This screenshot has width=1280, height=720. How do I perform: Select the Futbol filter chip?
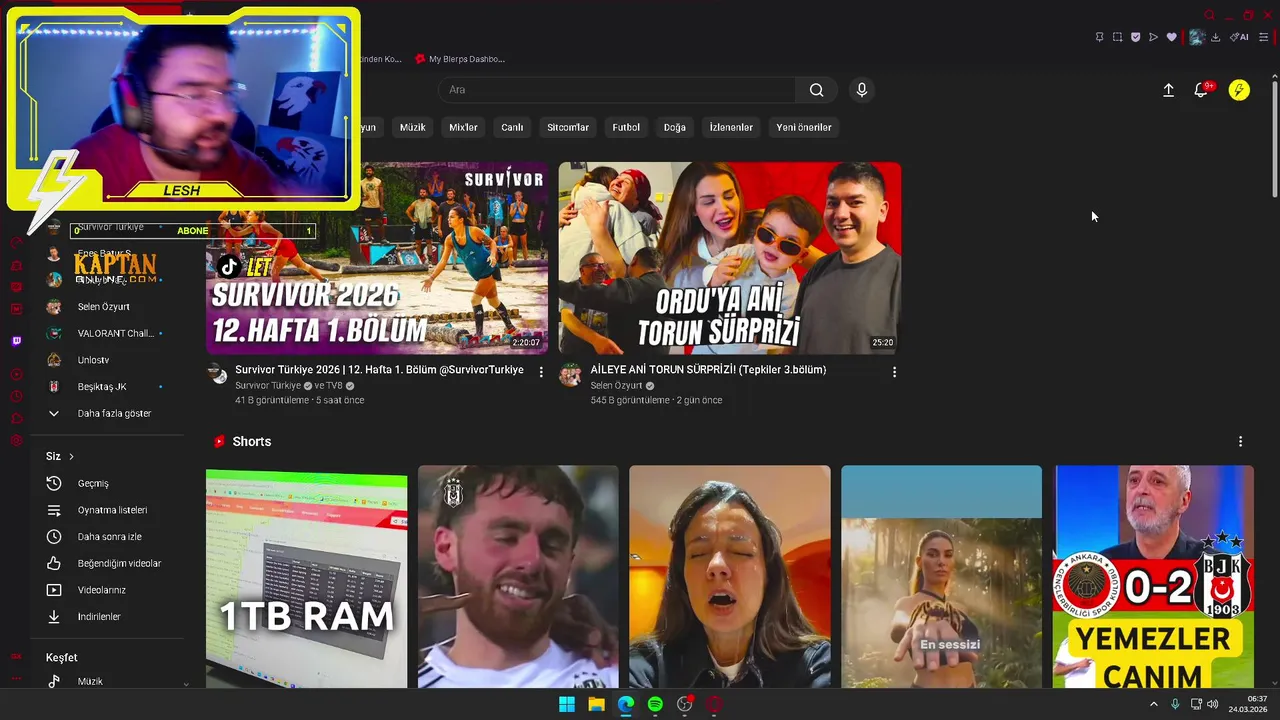pyautogui.click(x=626, y=127)
